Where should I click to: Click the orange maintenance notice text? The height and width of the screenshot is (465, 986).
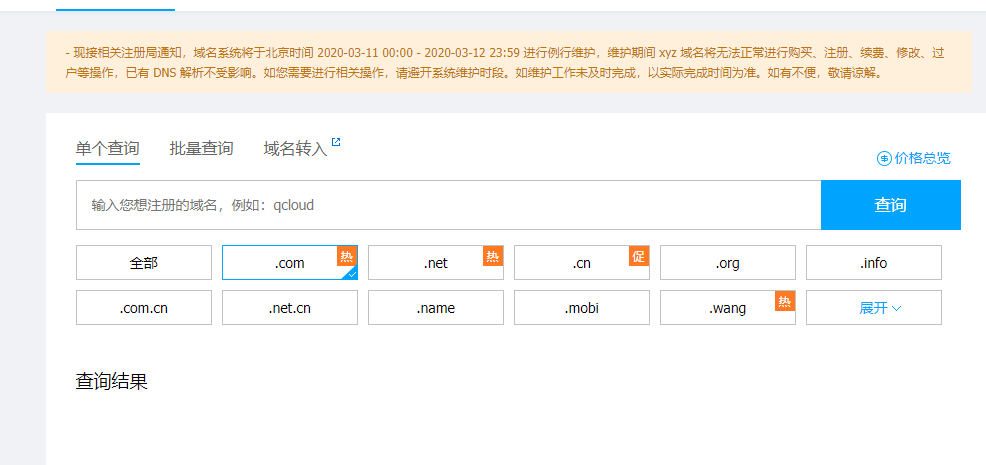(x=505, y=62)
